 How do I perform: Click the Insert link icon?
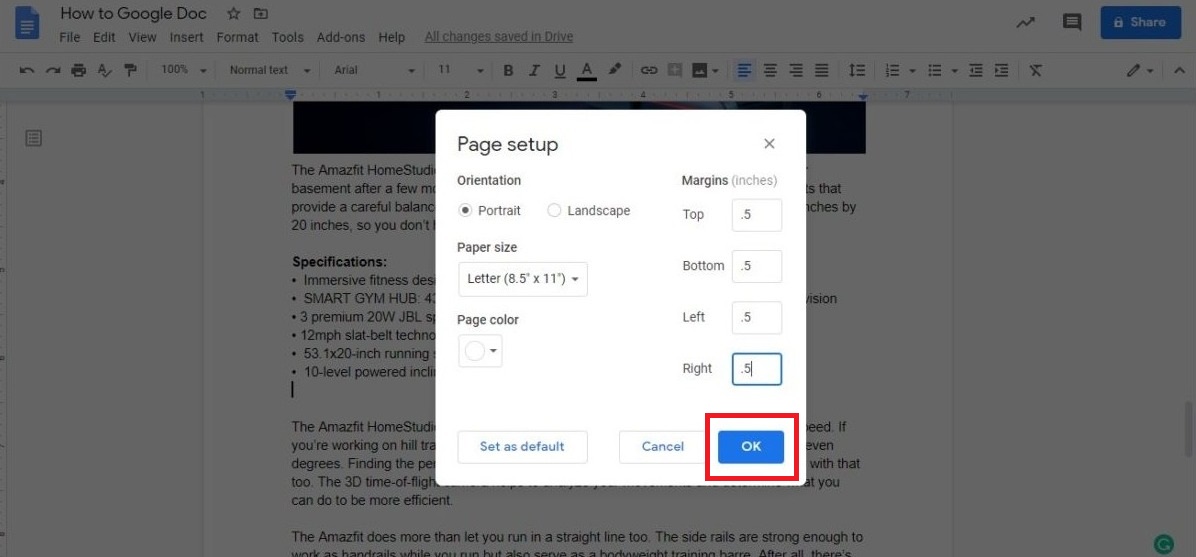click(648, 70)
